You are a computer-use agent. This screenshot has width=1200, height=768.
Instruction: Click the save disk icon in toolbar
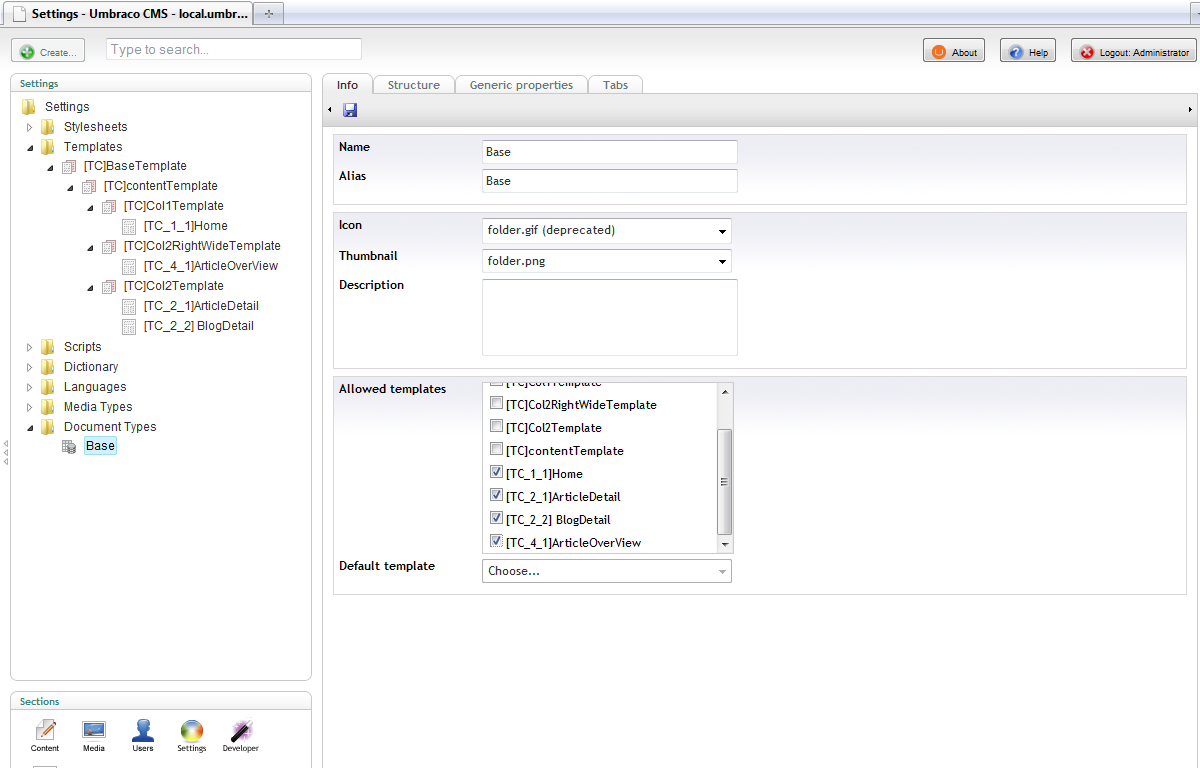pyautogui.click(x=350, y=109)
